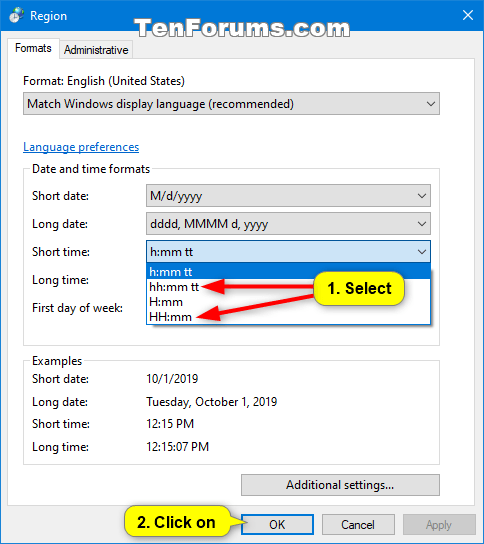Click the Format: English (United States) label
Image resolution: width=484 pixels, height=544 pixels.
coord(104,81)
